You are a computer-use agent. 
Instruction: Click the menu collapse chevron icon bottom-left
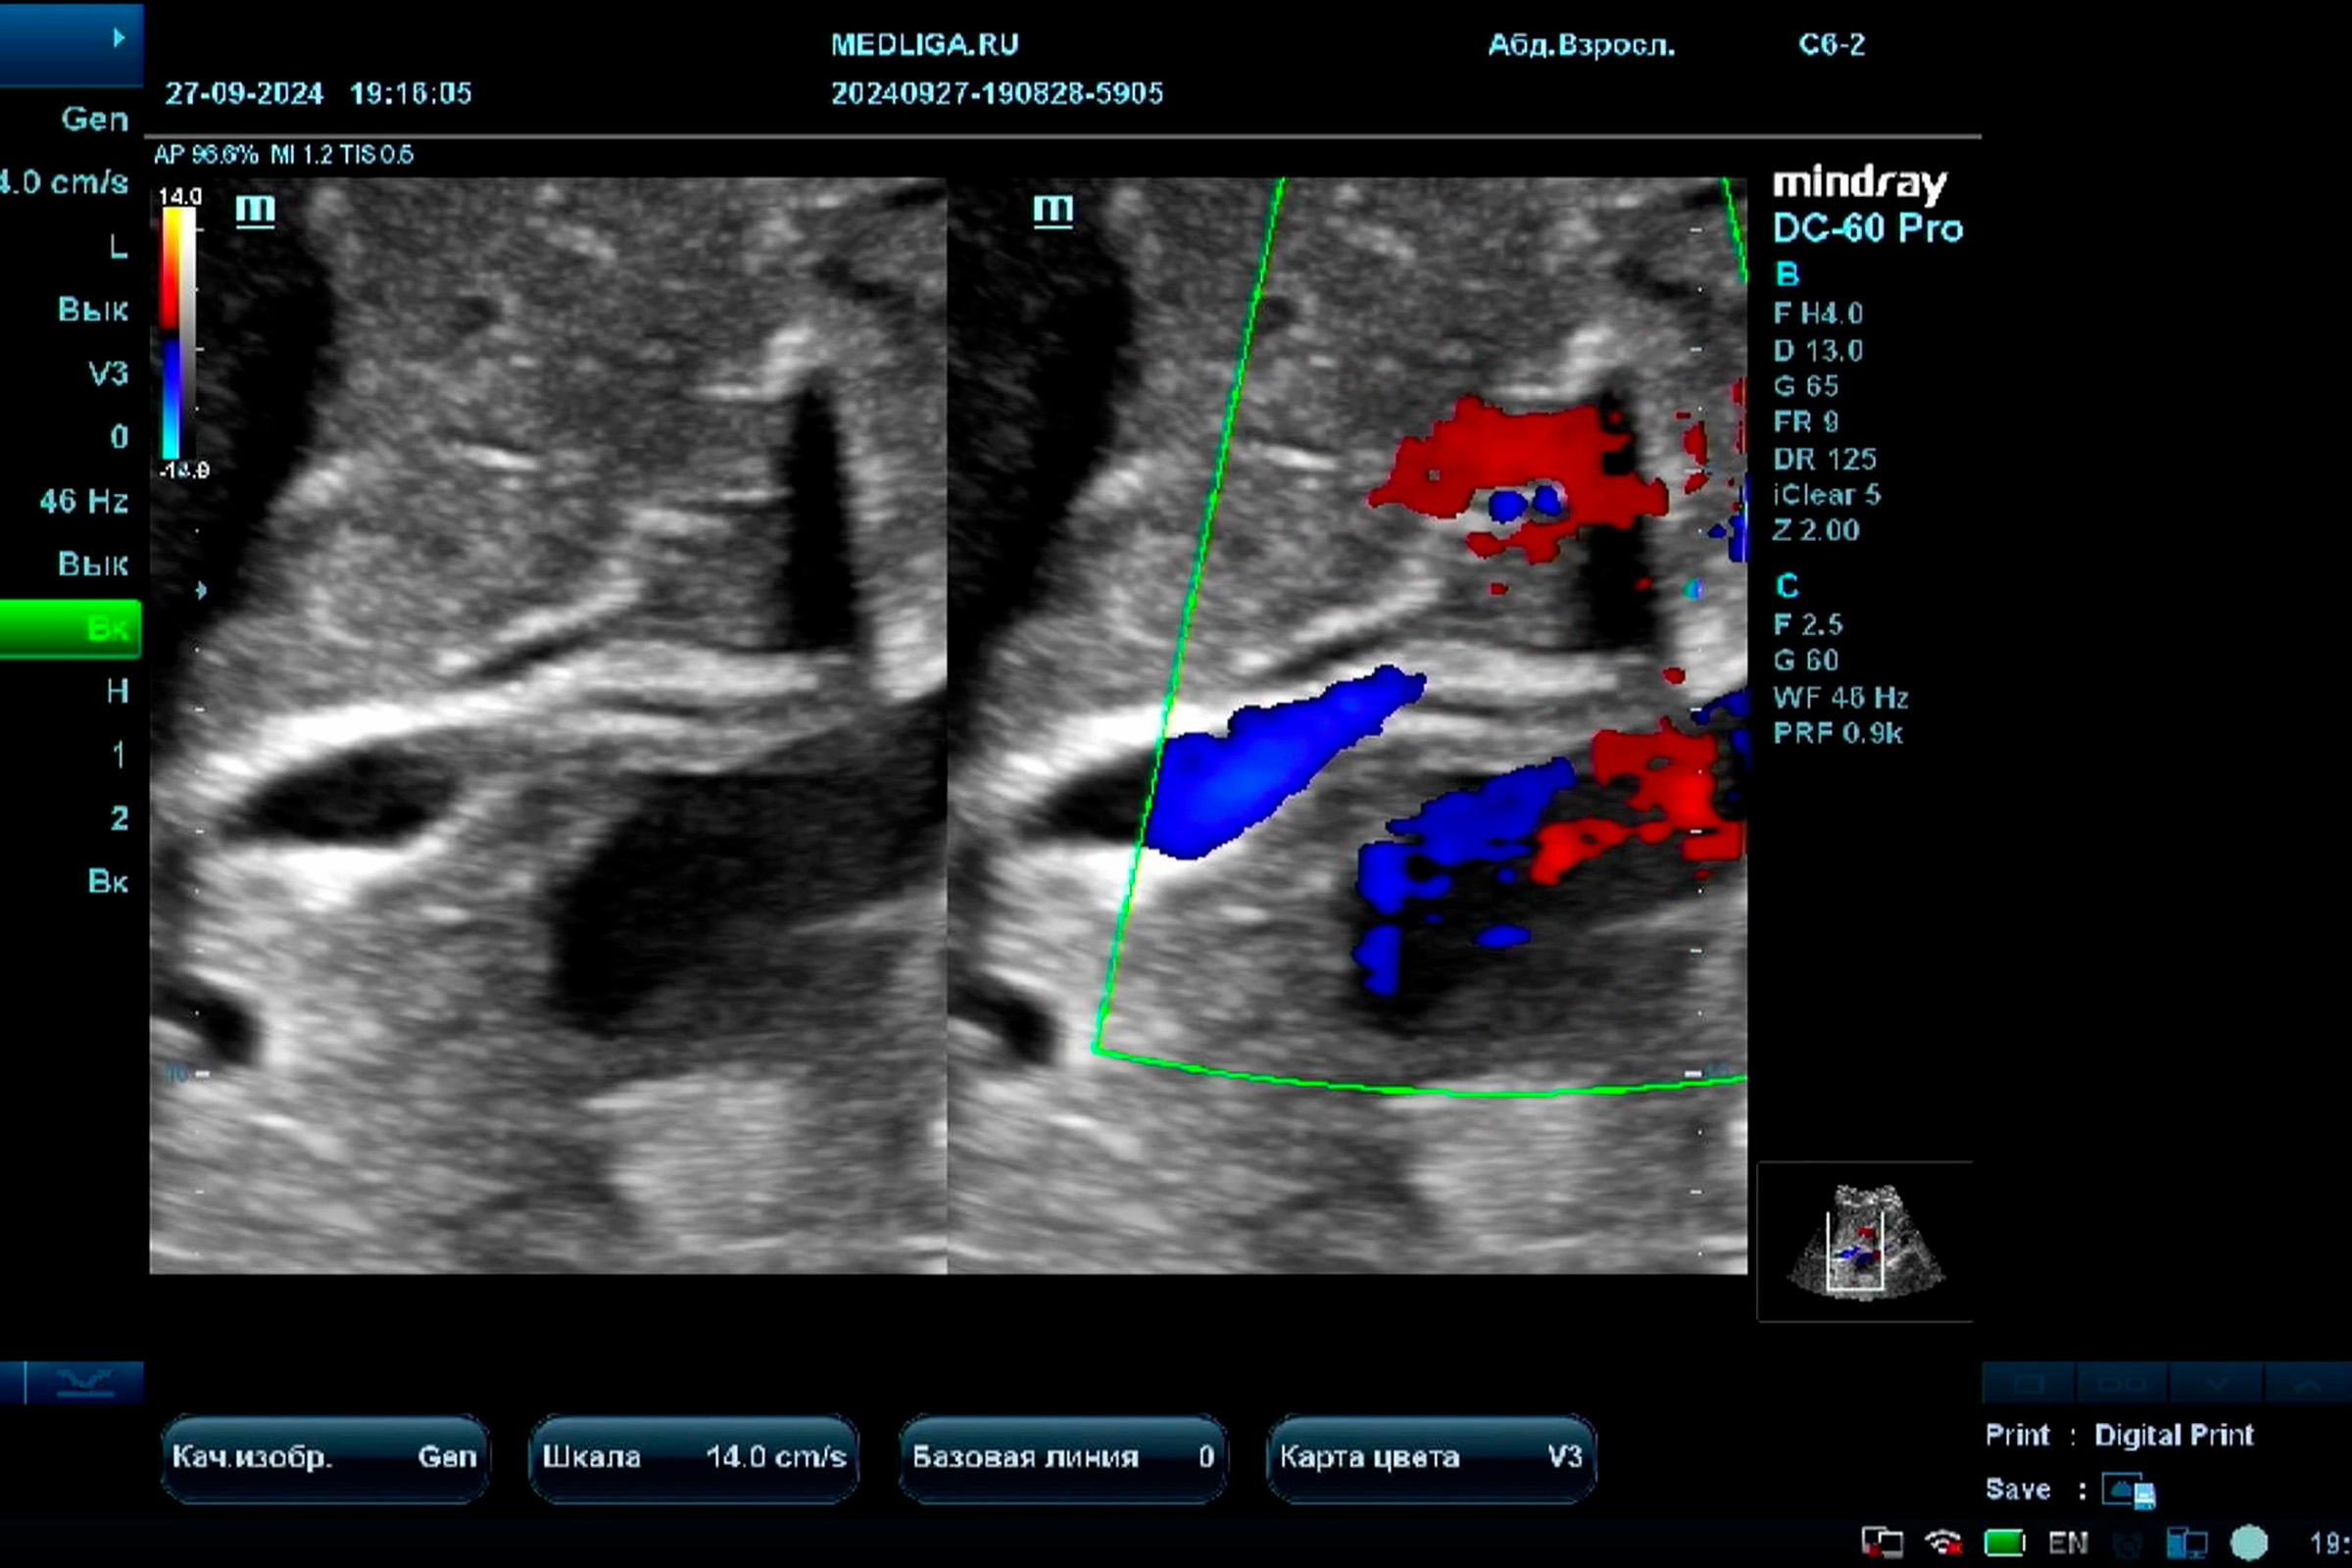pyautogui.click(x=84, y=1383)
